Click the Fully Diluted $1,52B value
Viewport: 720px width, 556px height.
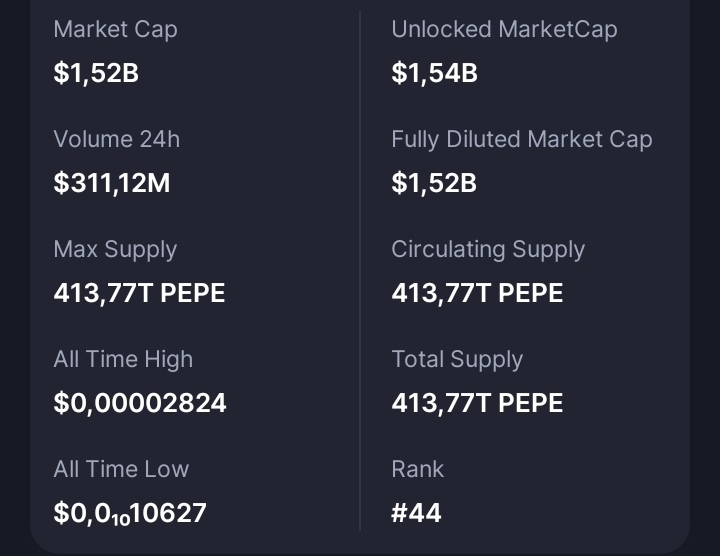(x=434, y=183)
